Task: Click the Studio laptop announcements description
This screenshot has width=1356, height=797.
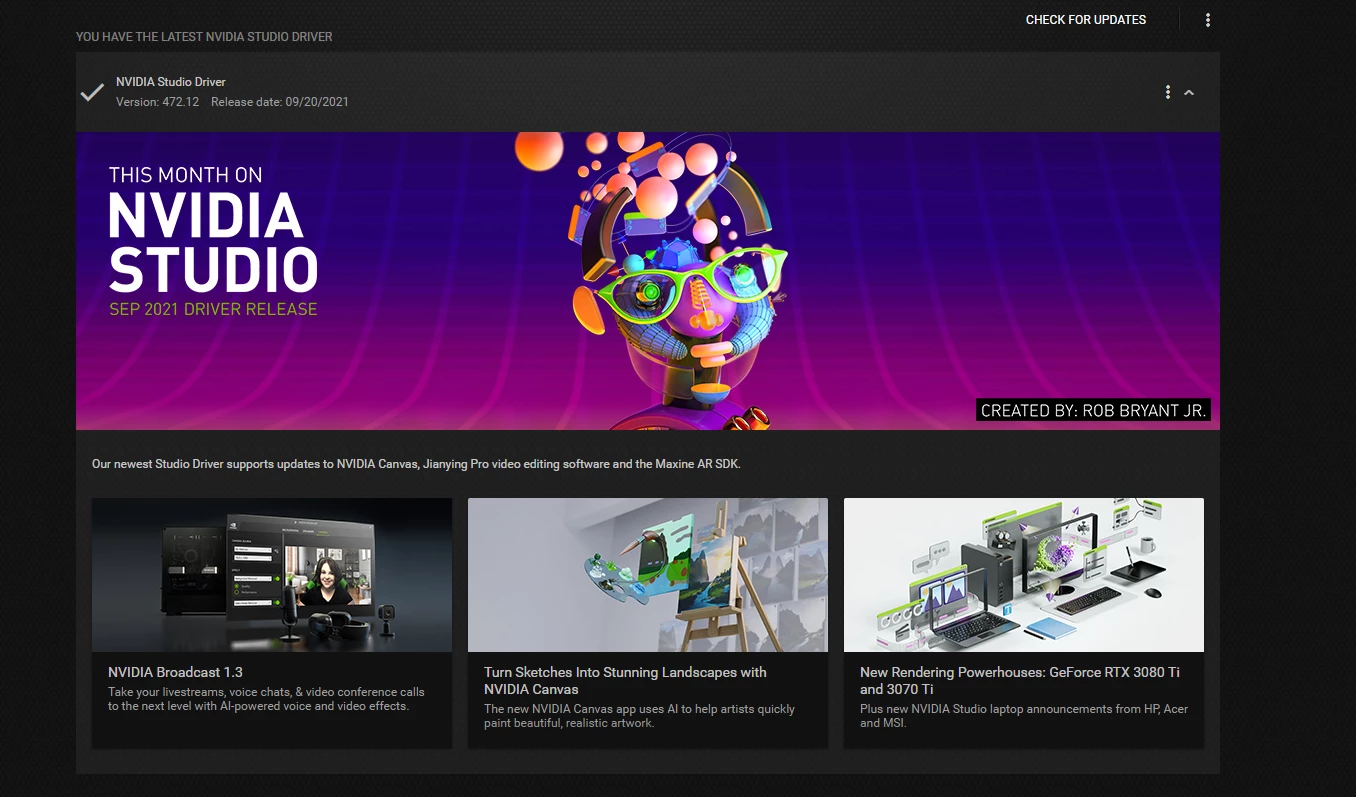Action: pos(1024,716)
